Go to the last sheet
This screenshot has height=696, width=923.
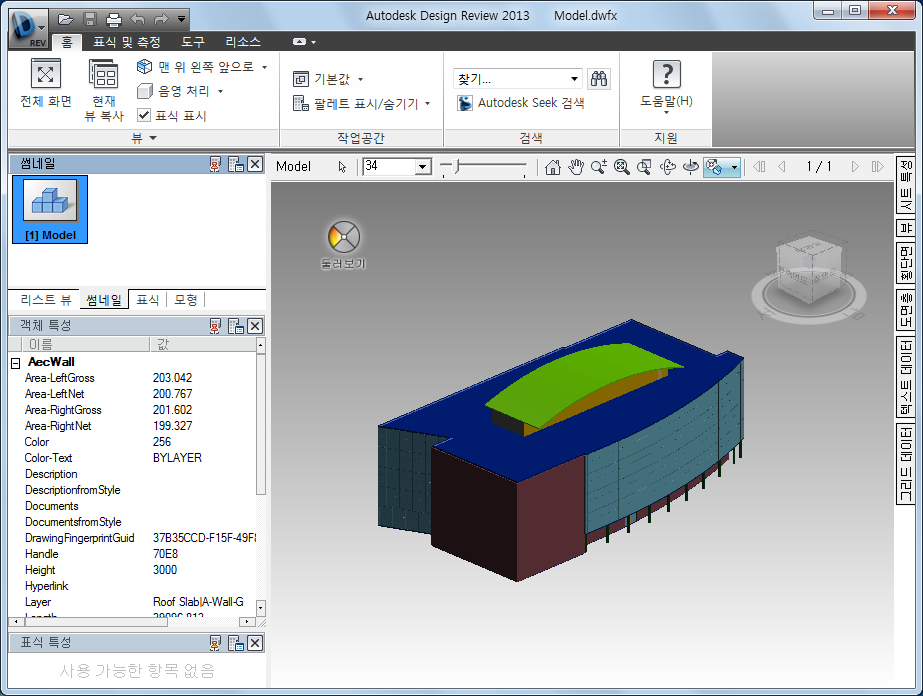pos(878,167)
